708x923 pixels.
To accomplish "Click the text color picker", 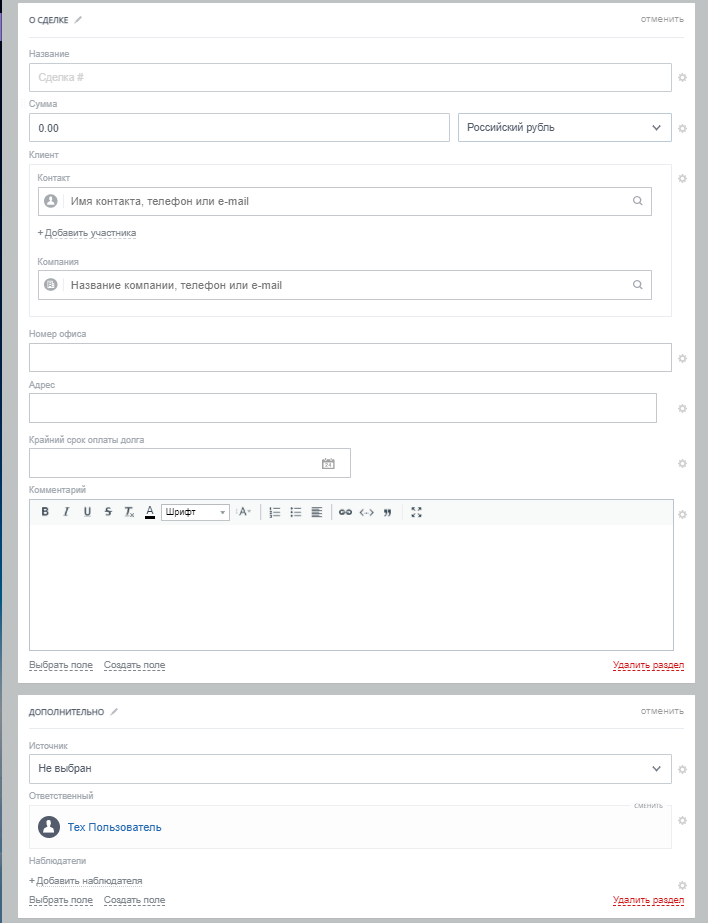I will click(x=150, y=512).
